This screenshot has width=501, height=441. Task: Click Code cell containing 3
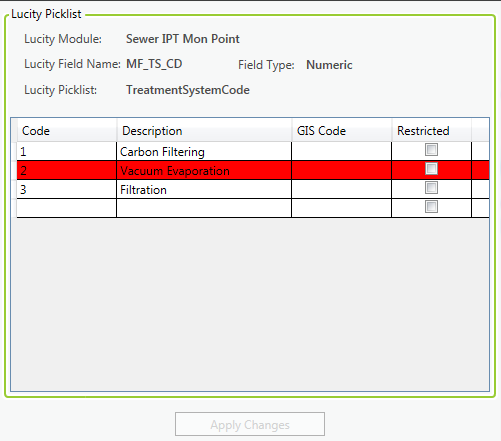[67, 190]
